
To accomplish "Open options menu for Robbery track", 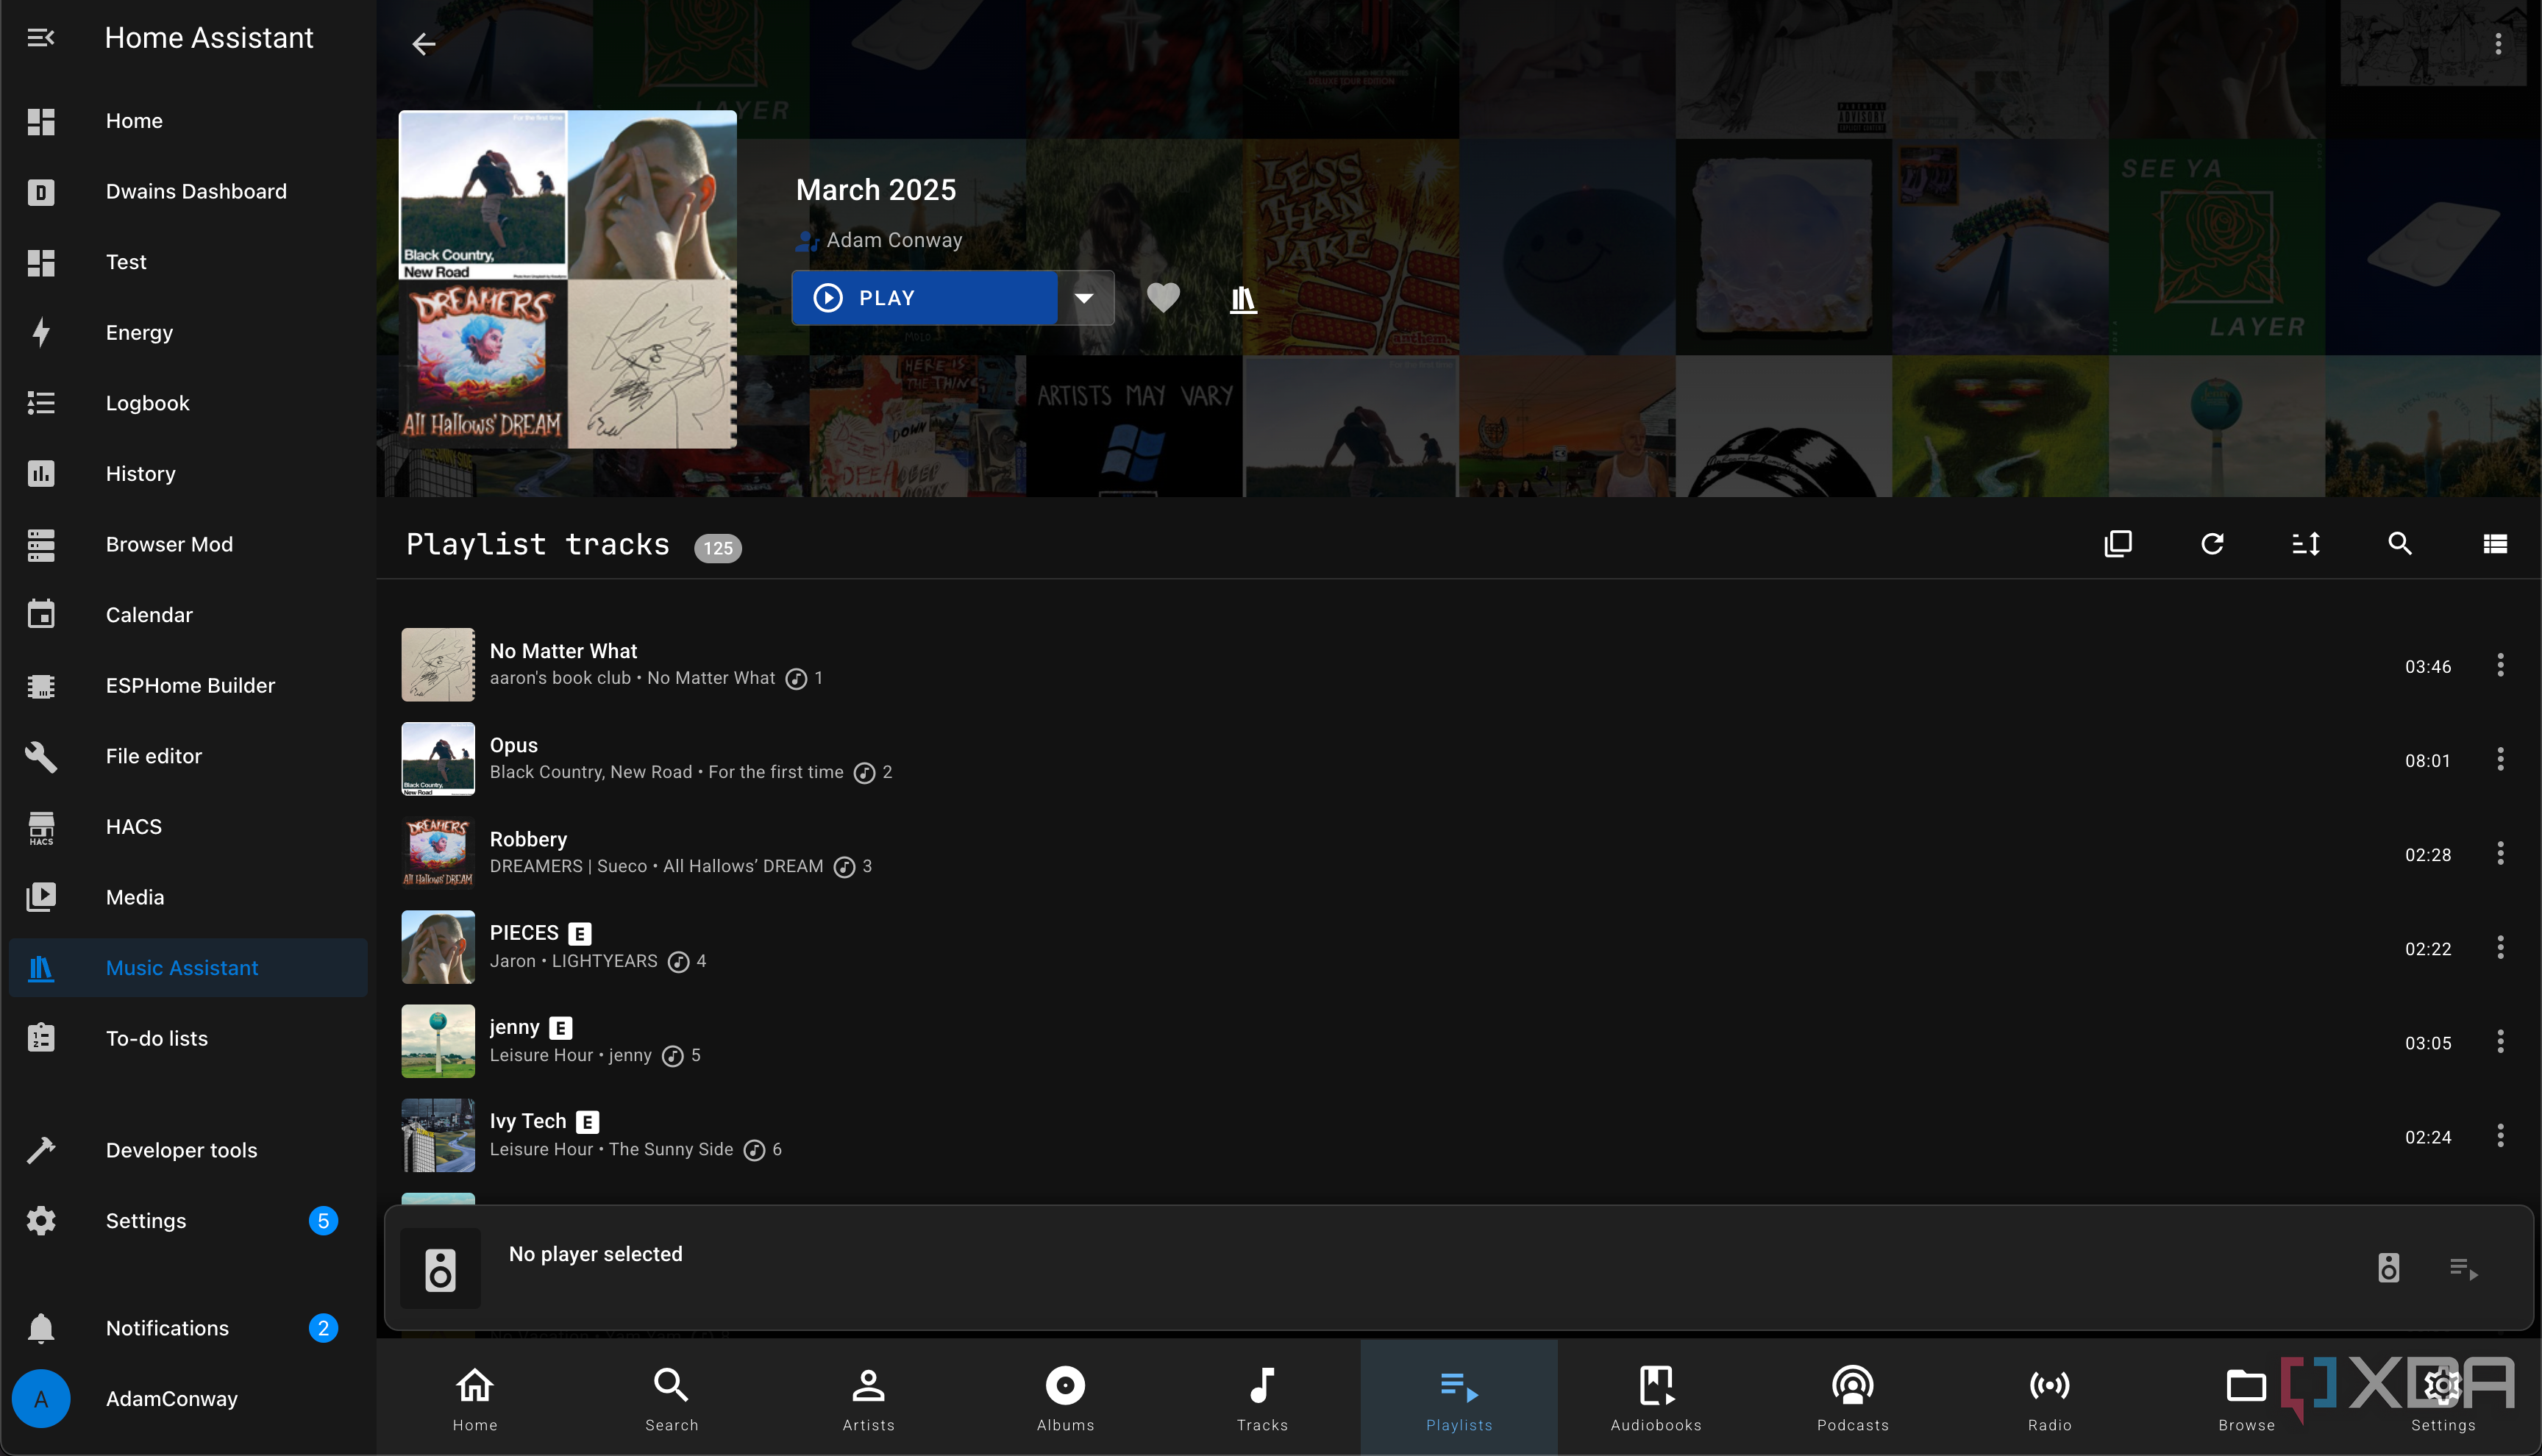I will click(x=2500, y=853).
